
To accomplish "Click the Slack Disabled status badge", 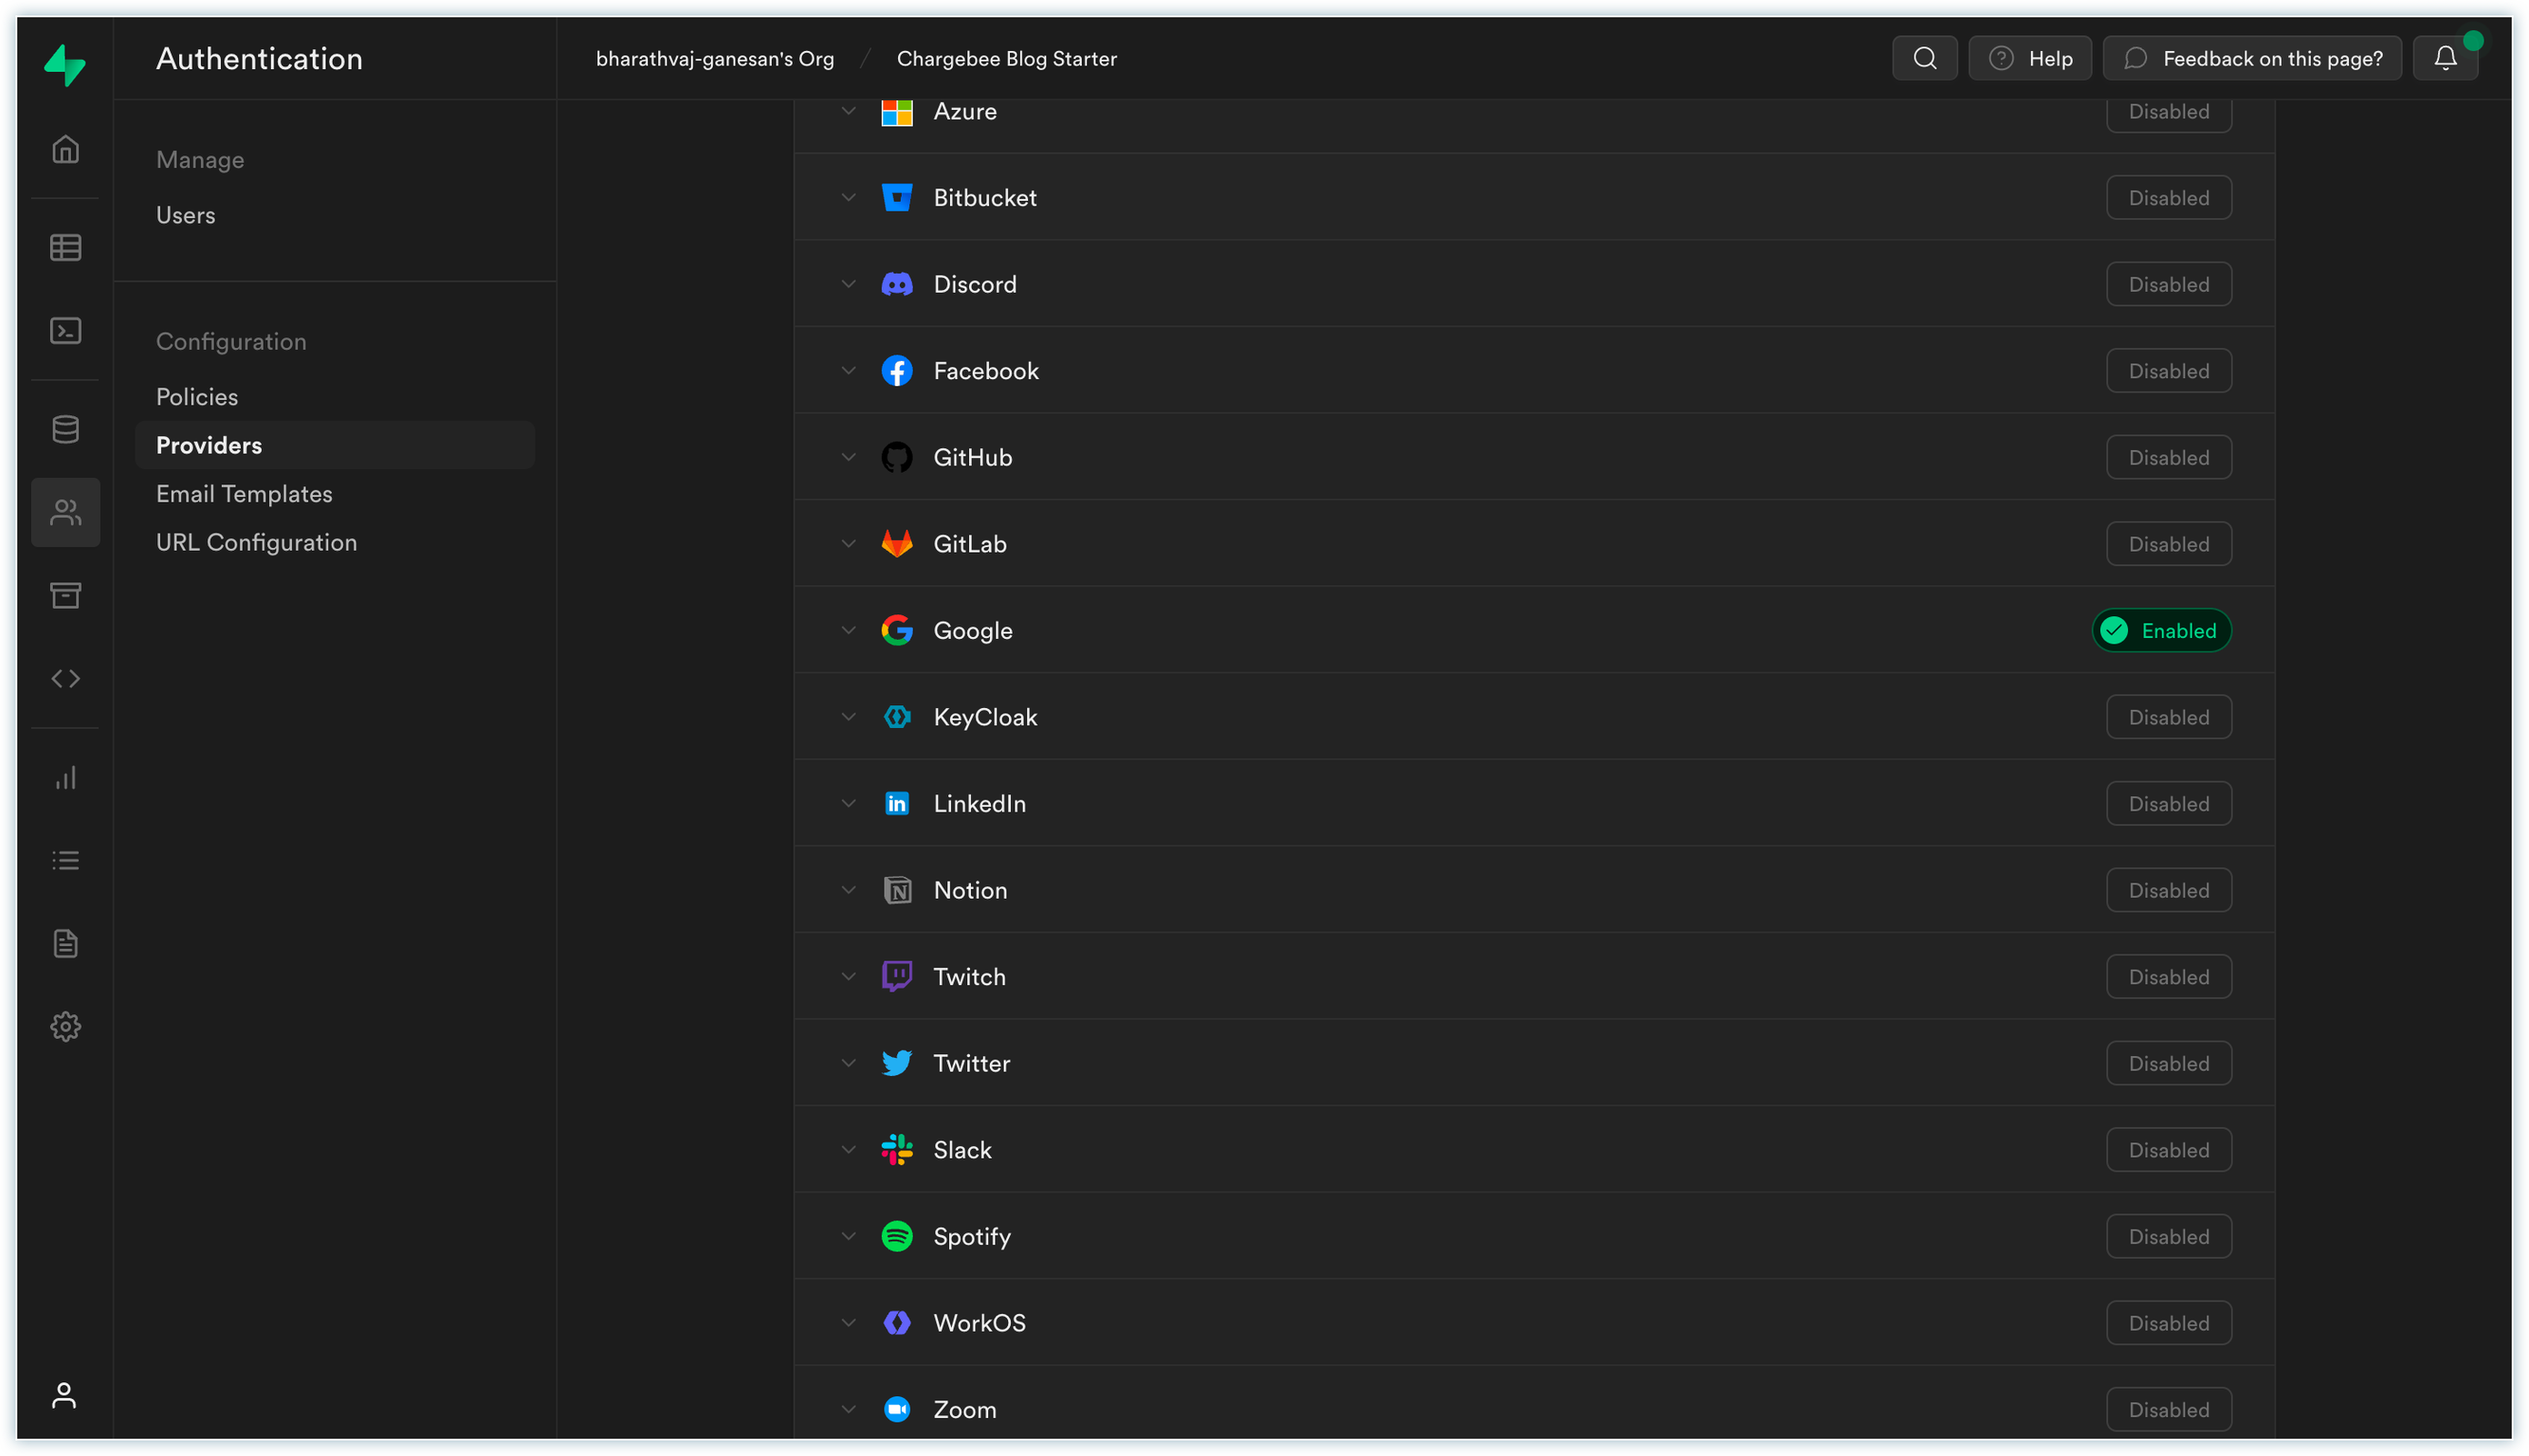I will (x=2168, y=1149).
